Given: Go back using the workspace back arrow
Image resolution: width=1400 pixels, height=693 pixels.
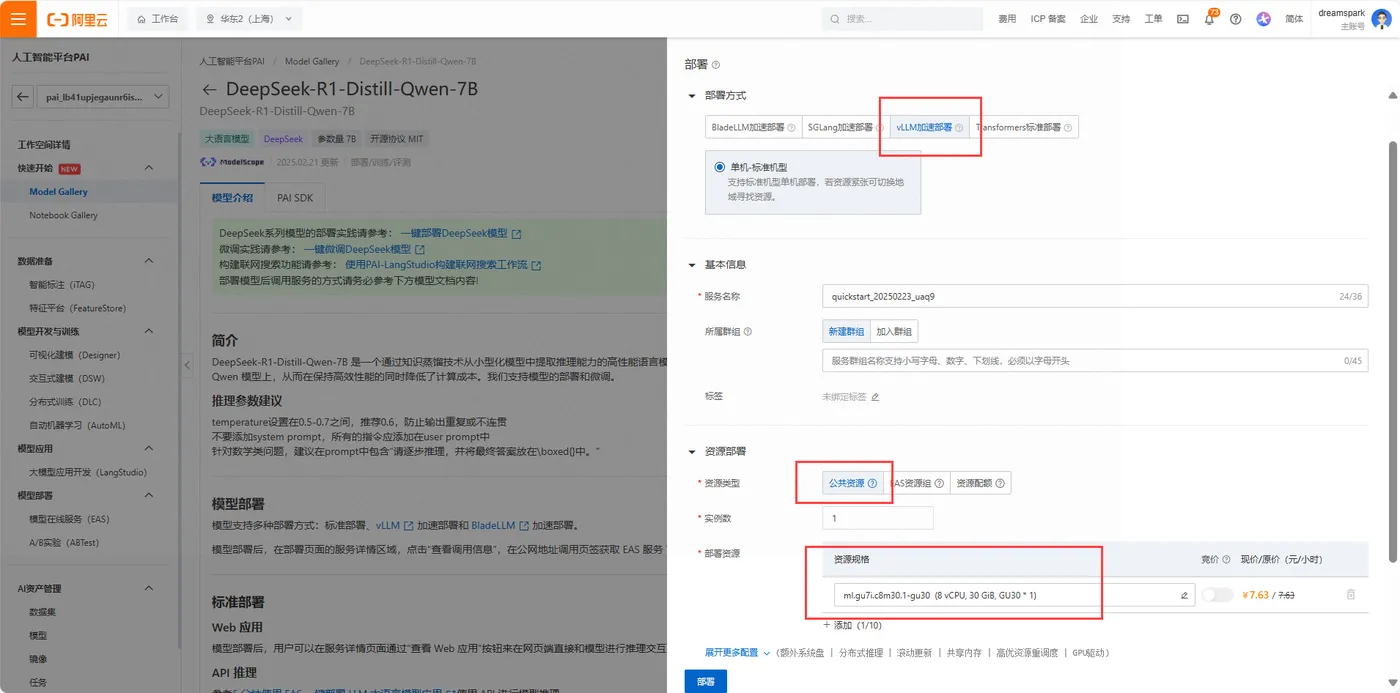Looking at the screenshot, I should coord(23,97).
